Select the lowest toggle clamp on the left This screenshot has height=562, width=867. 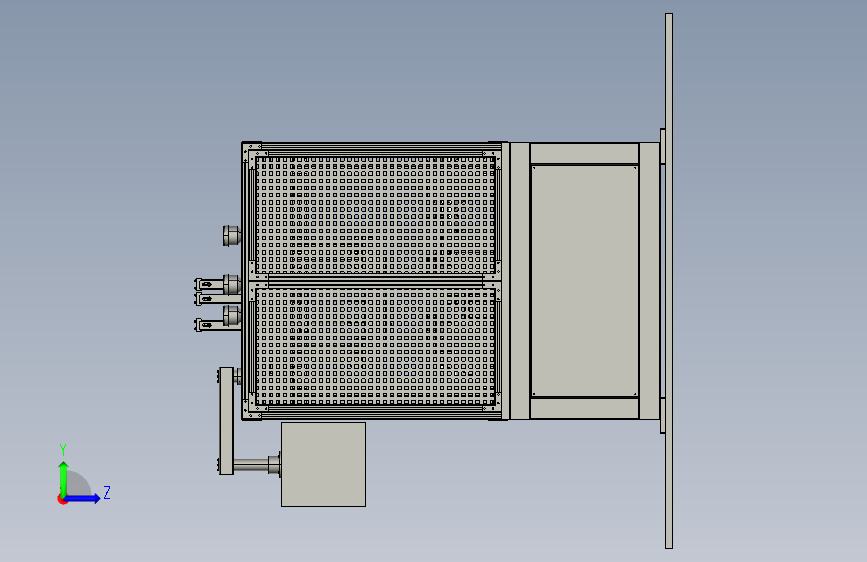tap(217, 325)
